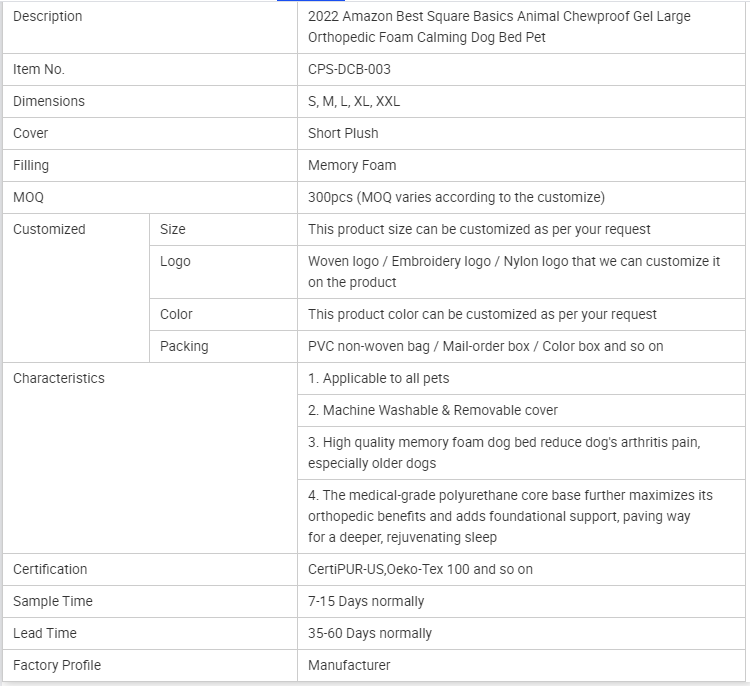Viewport: 750px width, 686px height.
Task: Click the PVC non-woven bag packing text
Action: (485, 347)
